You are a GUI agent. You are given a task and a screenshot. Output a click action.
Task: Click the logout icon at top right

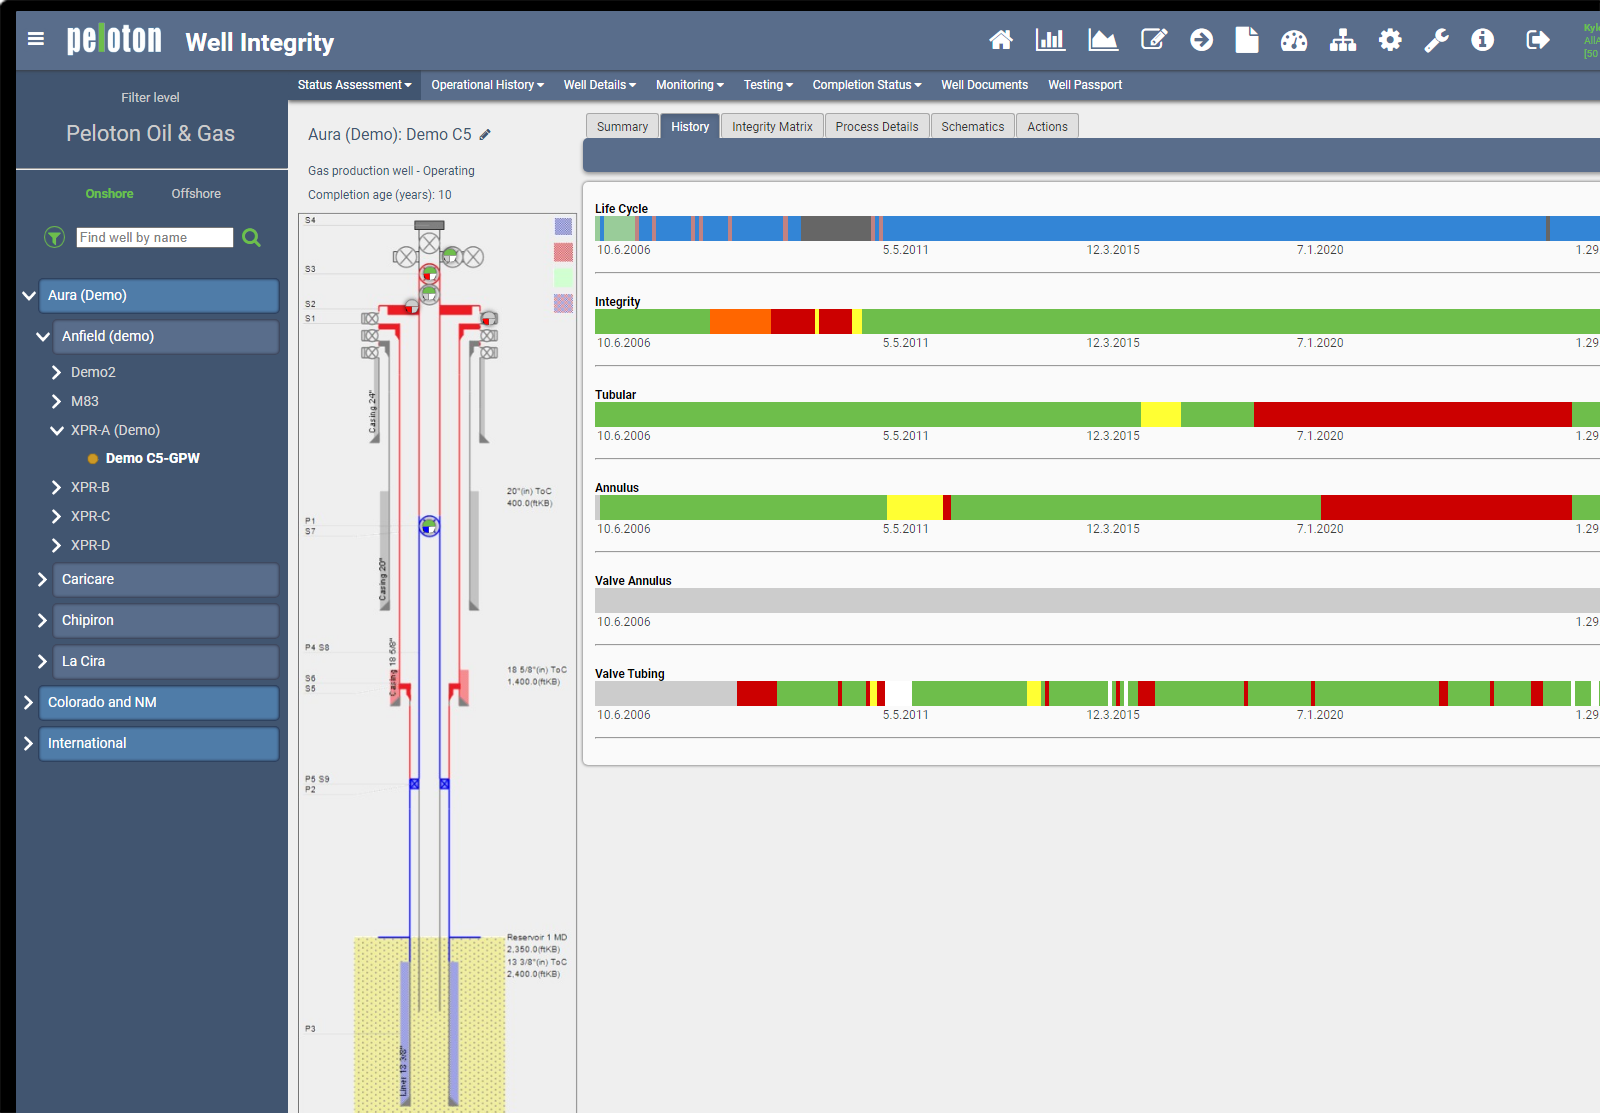pyautogui.click(x=1537, y=40)
